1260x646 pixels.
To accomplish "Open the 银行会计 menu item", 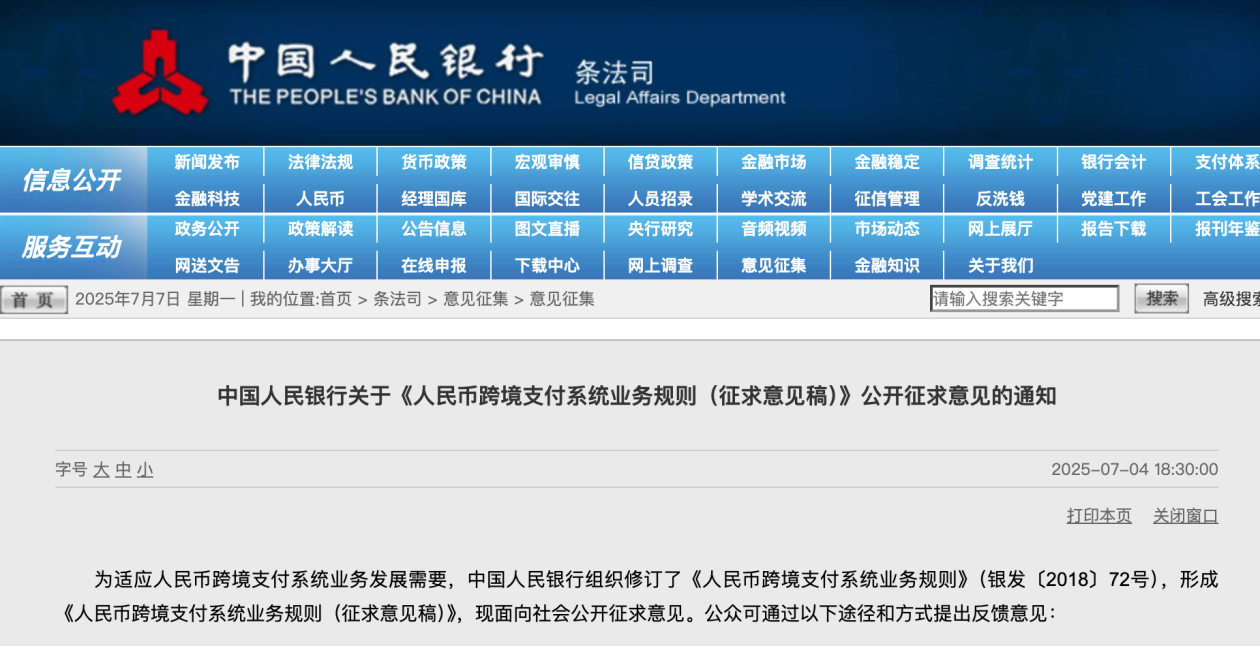I will [x=1114, y=162].
